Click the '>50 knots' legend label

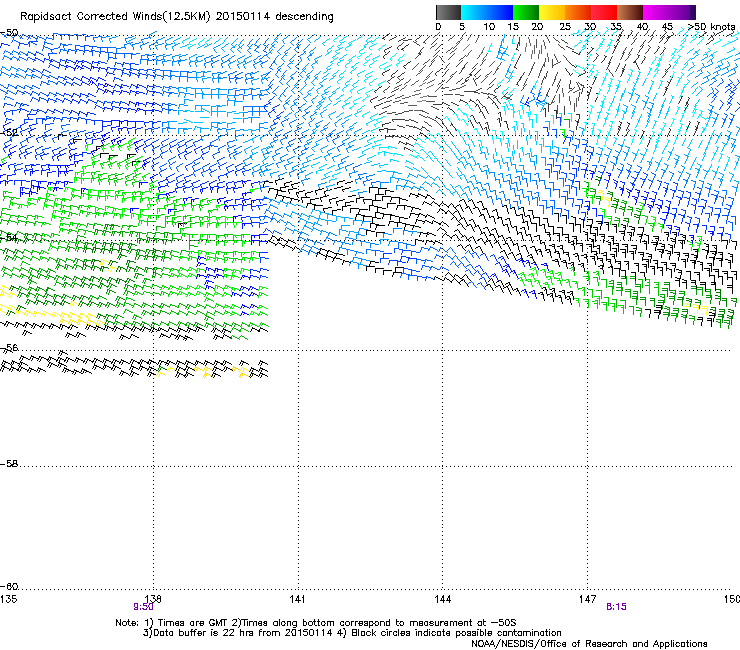click(x=712, y=27)
